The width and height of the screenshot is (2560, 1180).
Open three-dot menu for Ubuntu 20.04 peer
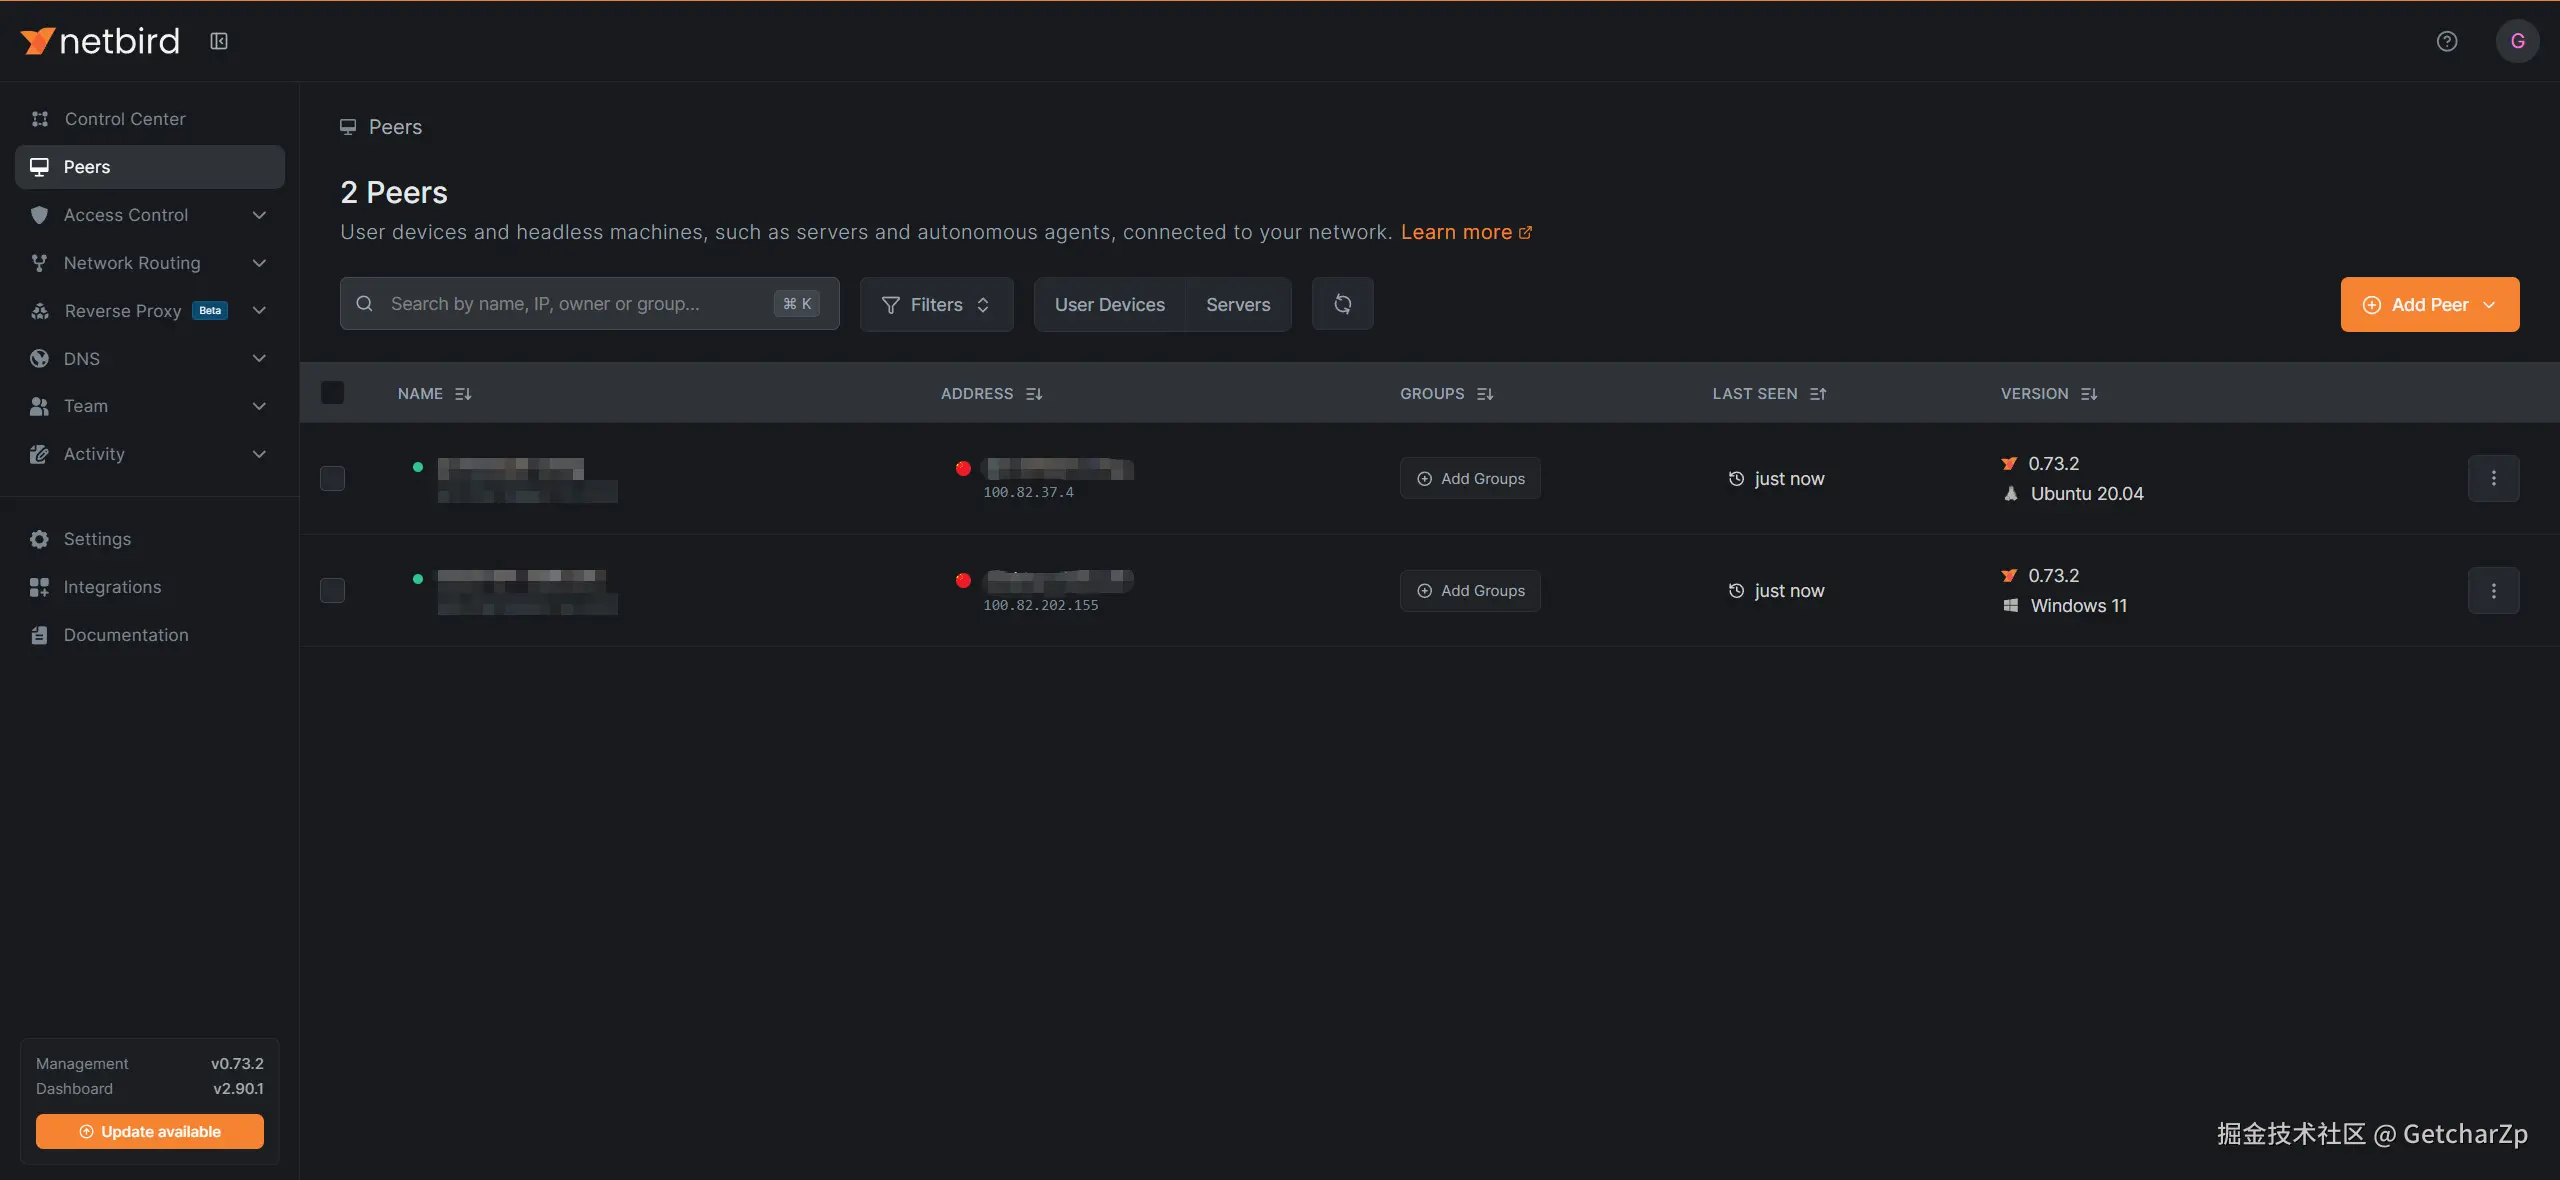(2493, 478)
